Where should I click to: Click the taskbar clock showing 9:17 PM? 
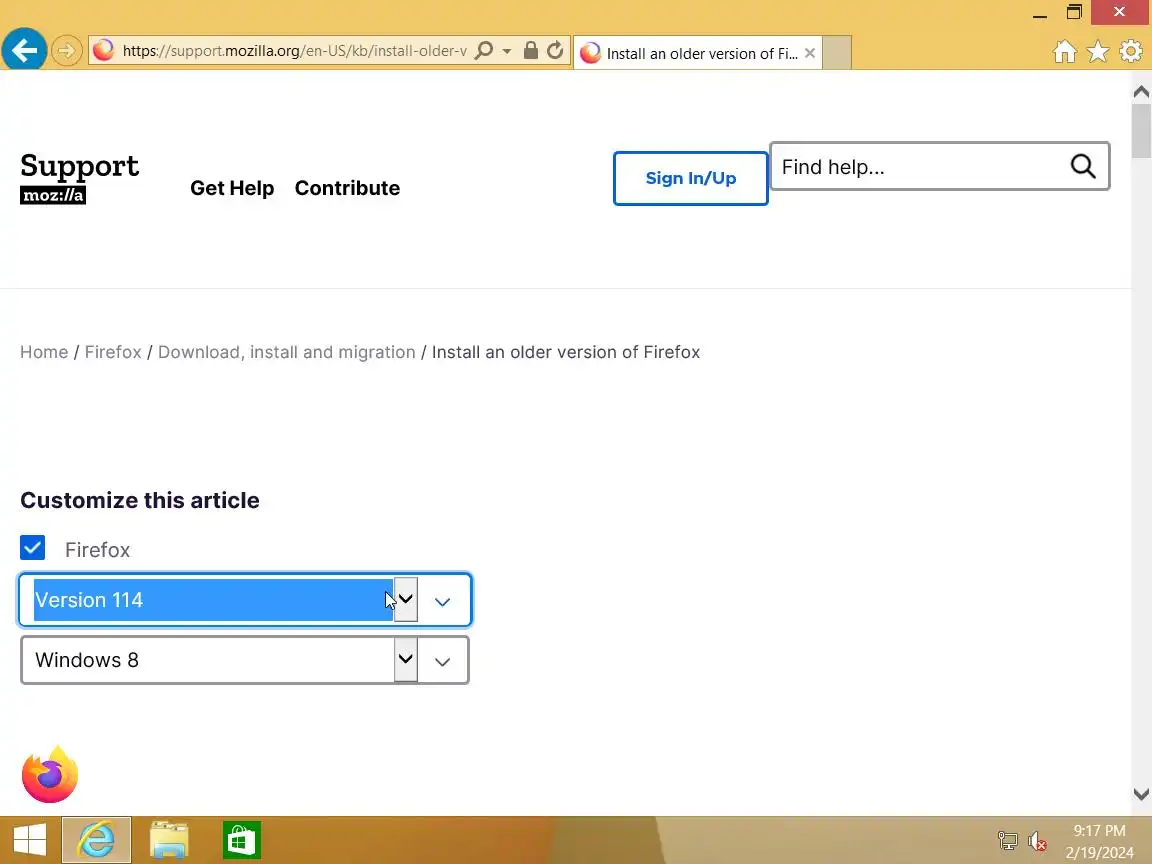[1099, 841]
